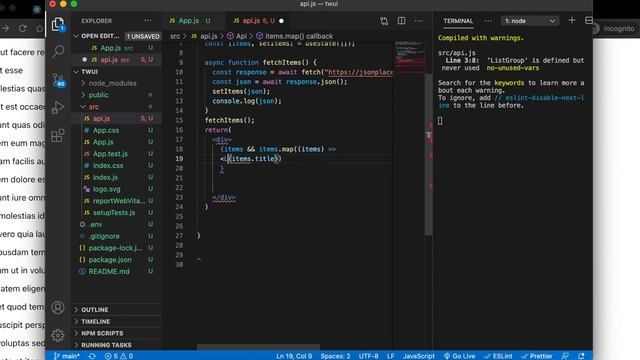
Task: Split the editor to the right
Action: [402, 21]
